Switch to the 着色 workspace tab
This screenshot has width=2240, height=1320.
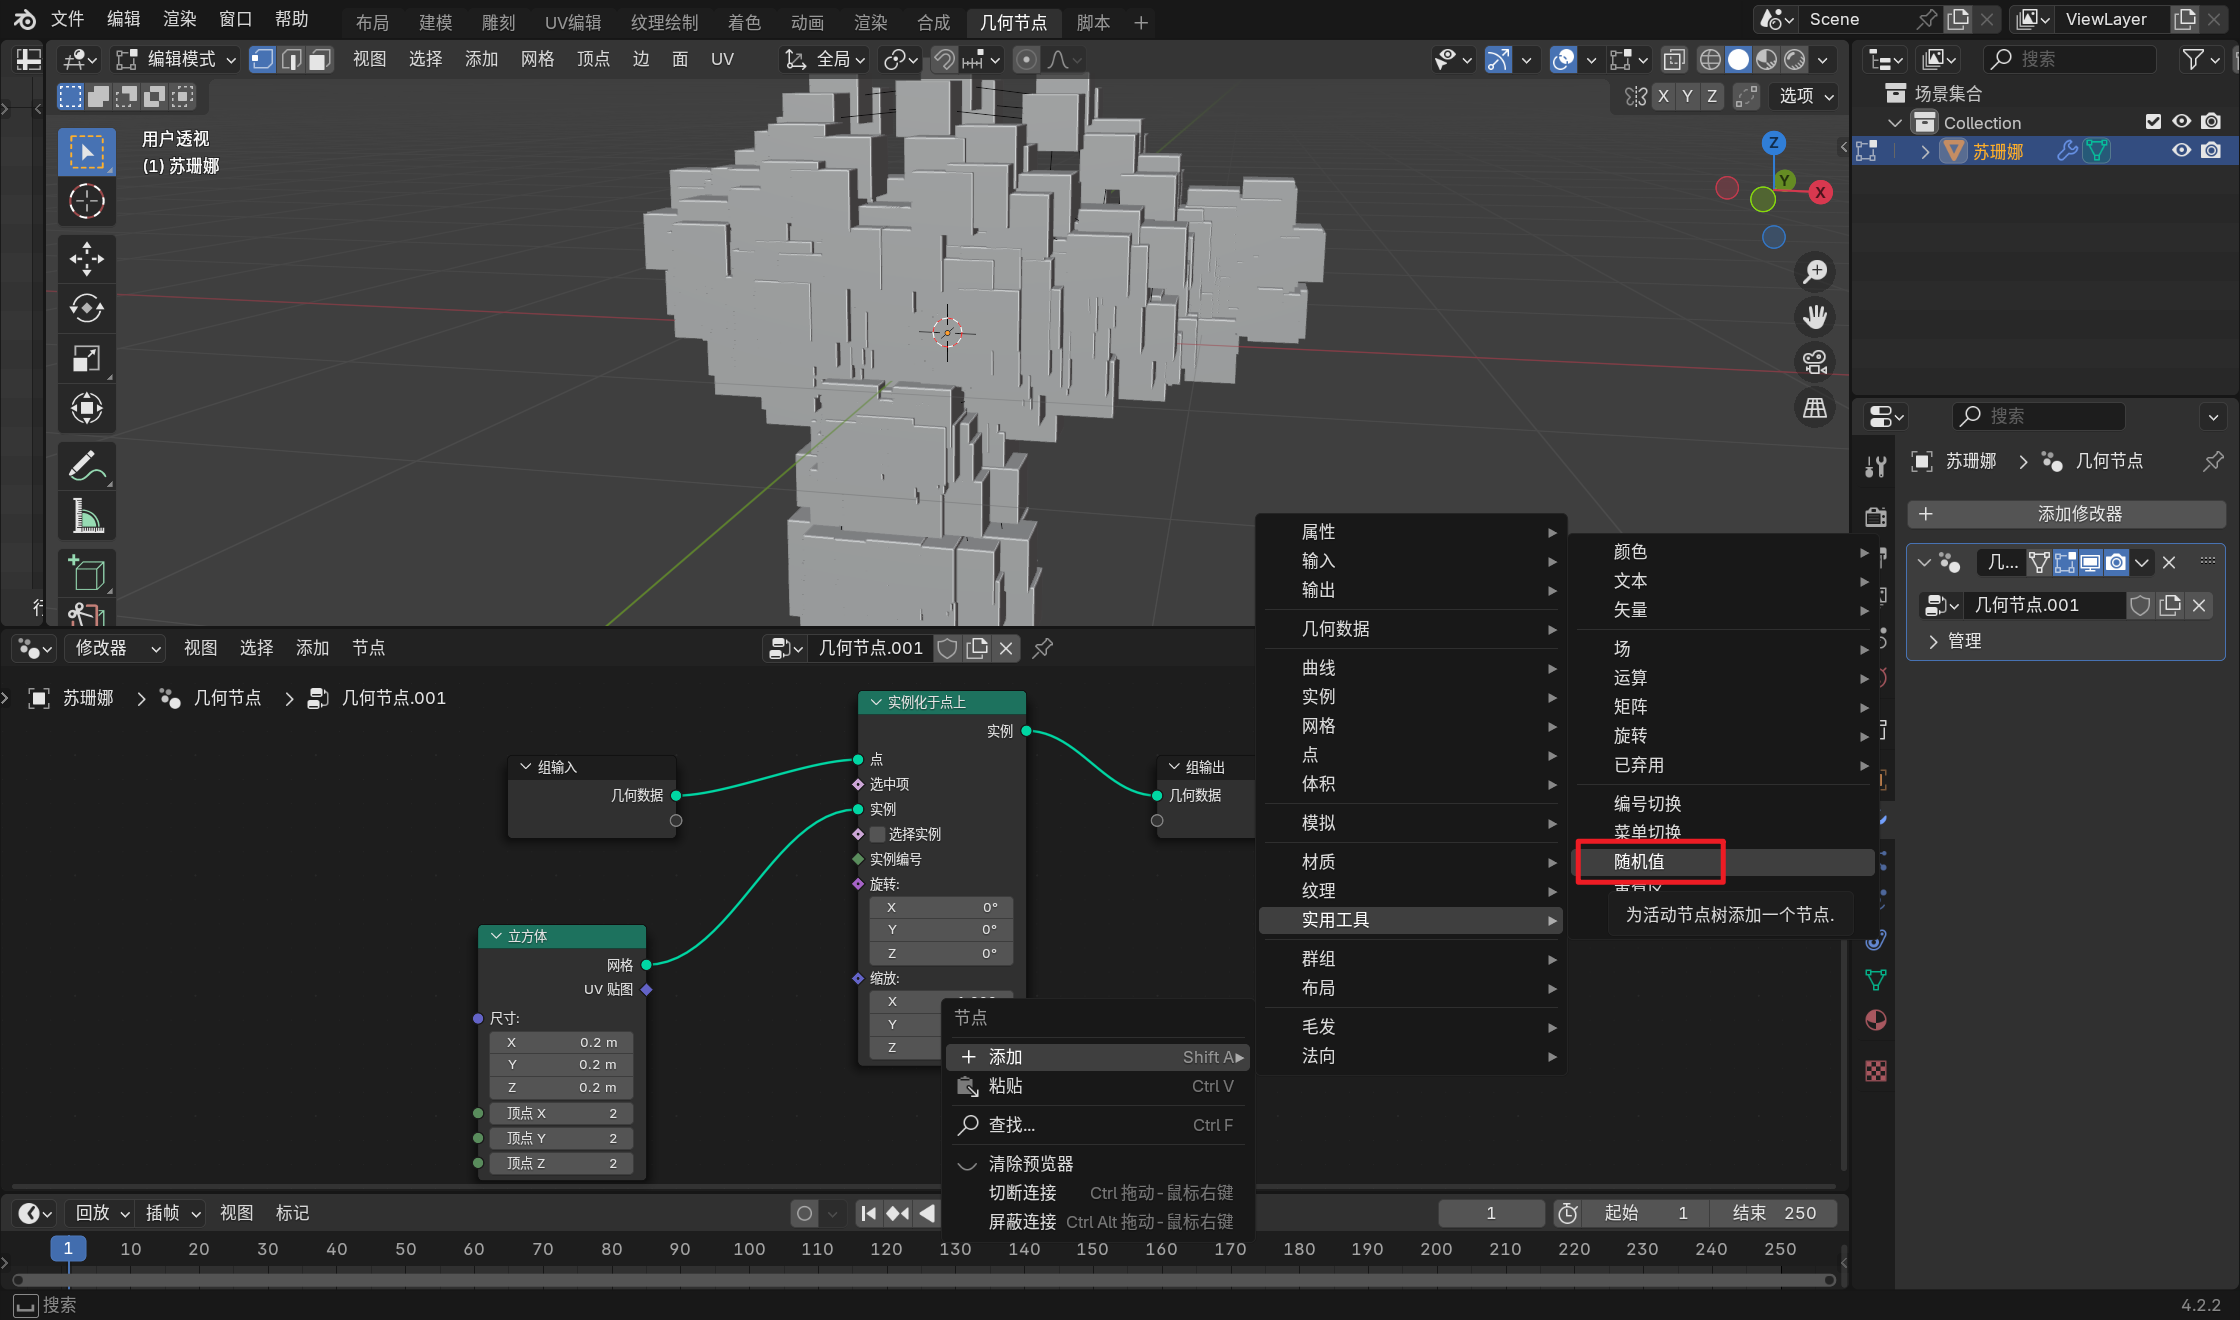pos(744,22)
